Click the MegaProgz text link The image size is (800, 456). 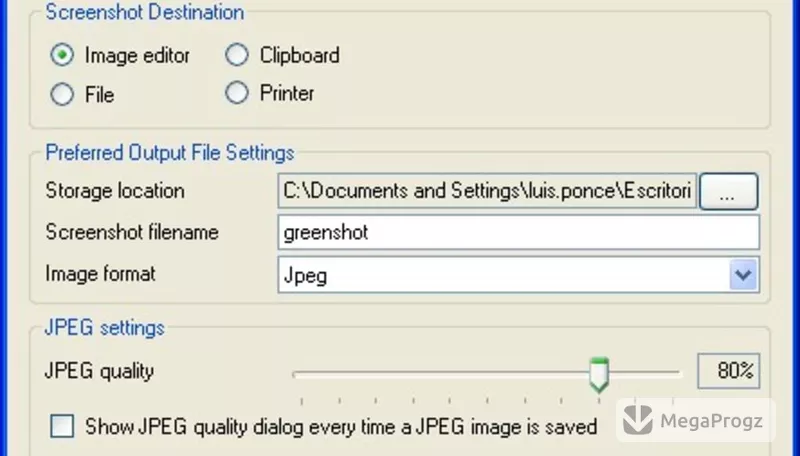click(x=711, y=421)
